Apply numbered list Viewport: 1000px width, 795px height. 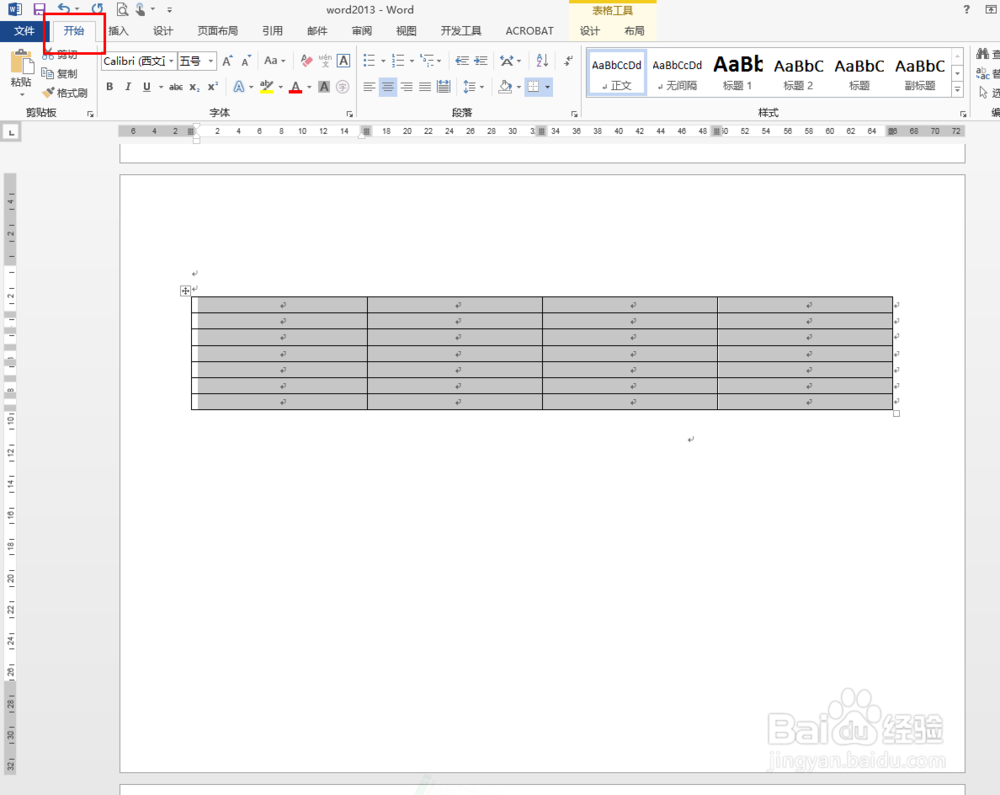[398, 61]
